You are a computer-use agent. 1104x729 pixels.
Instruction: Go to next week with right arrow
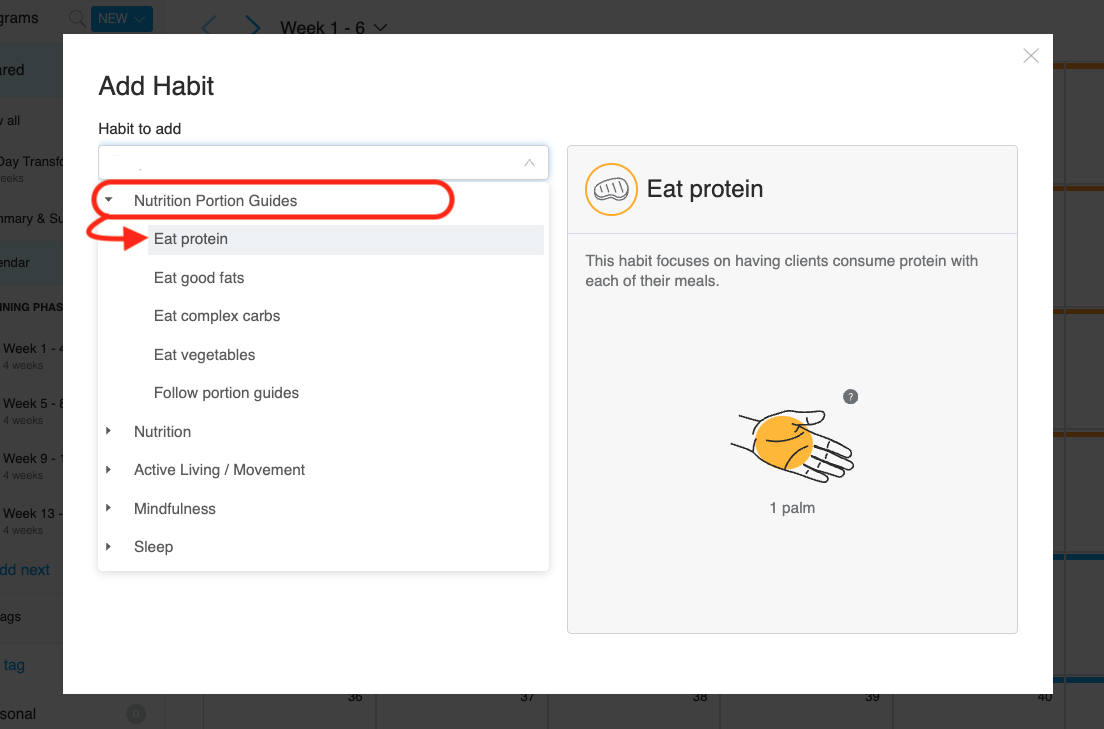(253, 27)
